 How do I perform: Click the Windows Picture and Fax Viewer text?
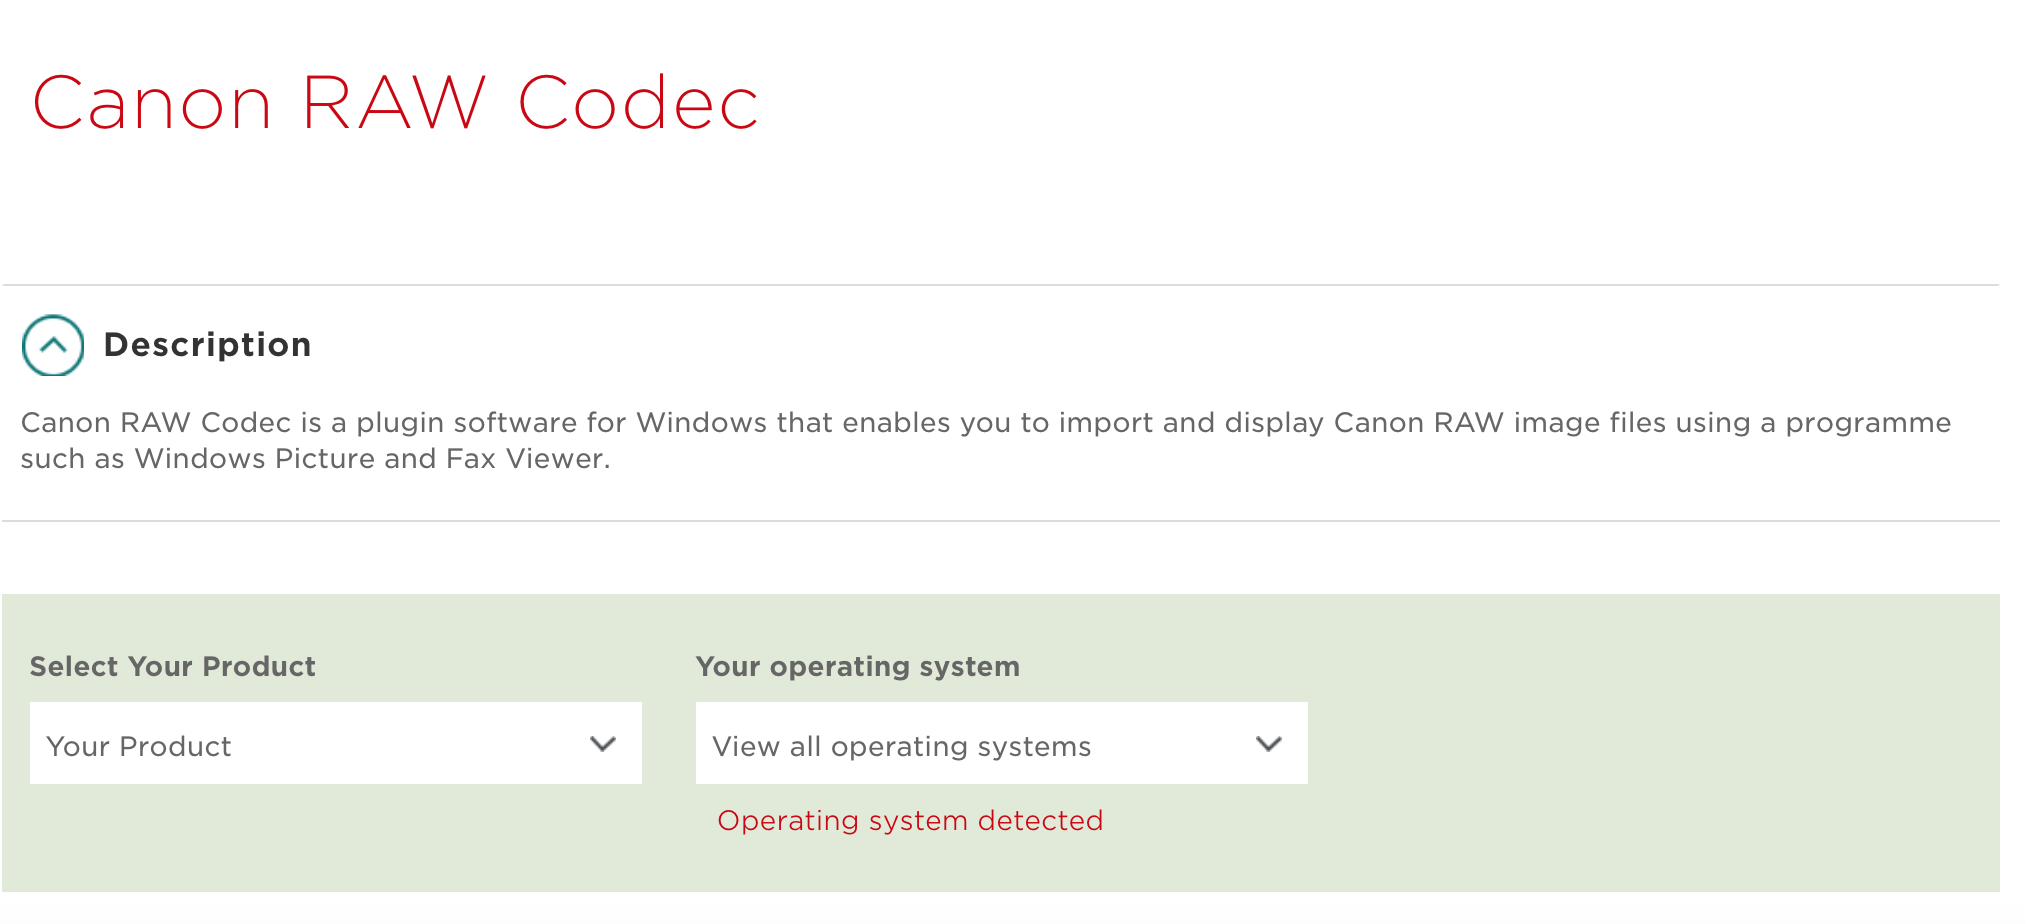point(372,459)
